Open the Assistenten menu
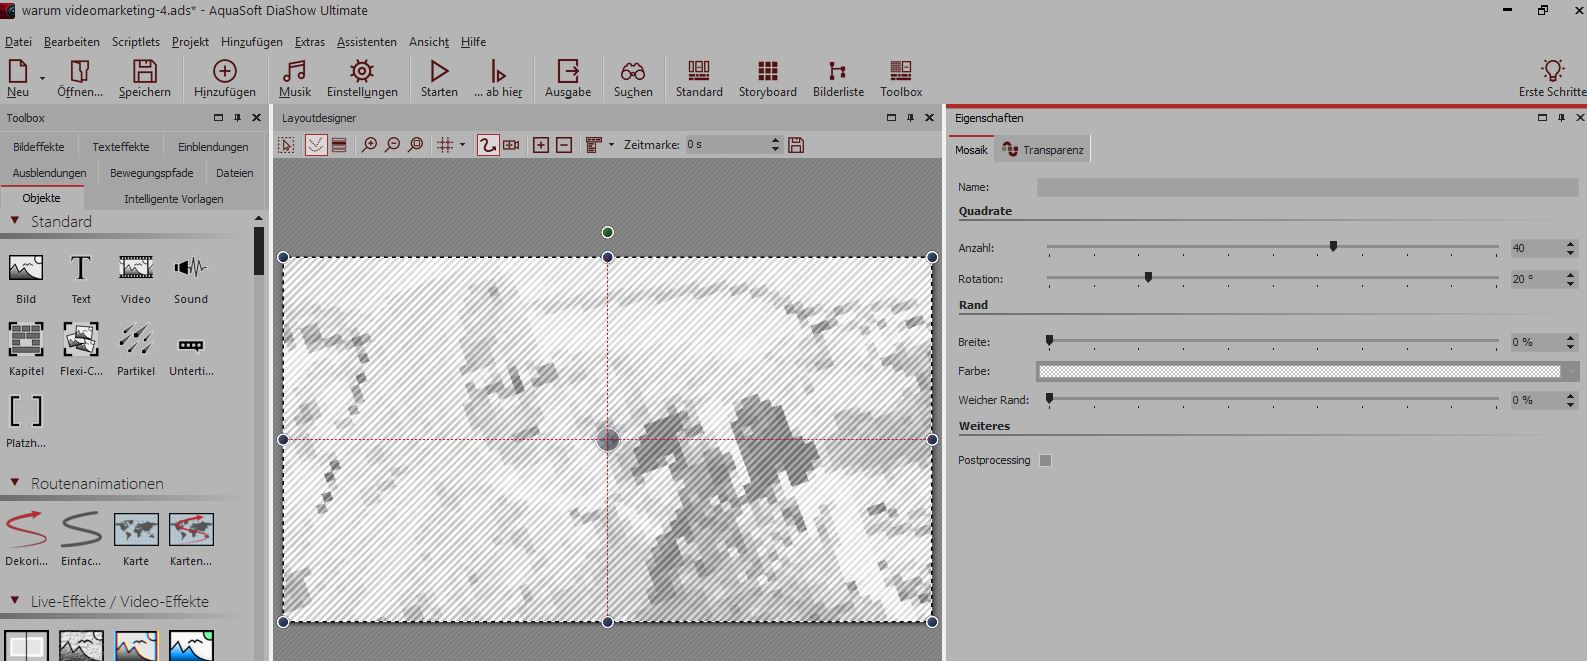Image resolution: width=1587 pixels, height=661 pixels. [x=366, y=42]
